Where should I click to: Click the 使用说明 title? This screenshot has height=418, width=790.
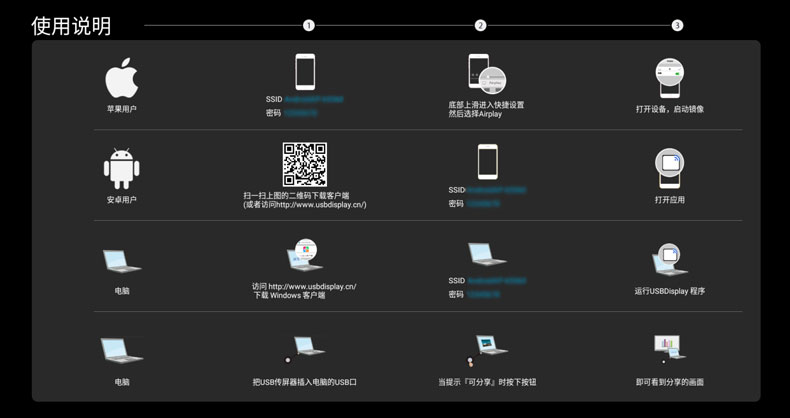71,26
